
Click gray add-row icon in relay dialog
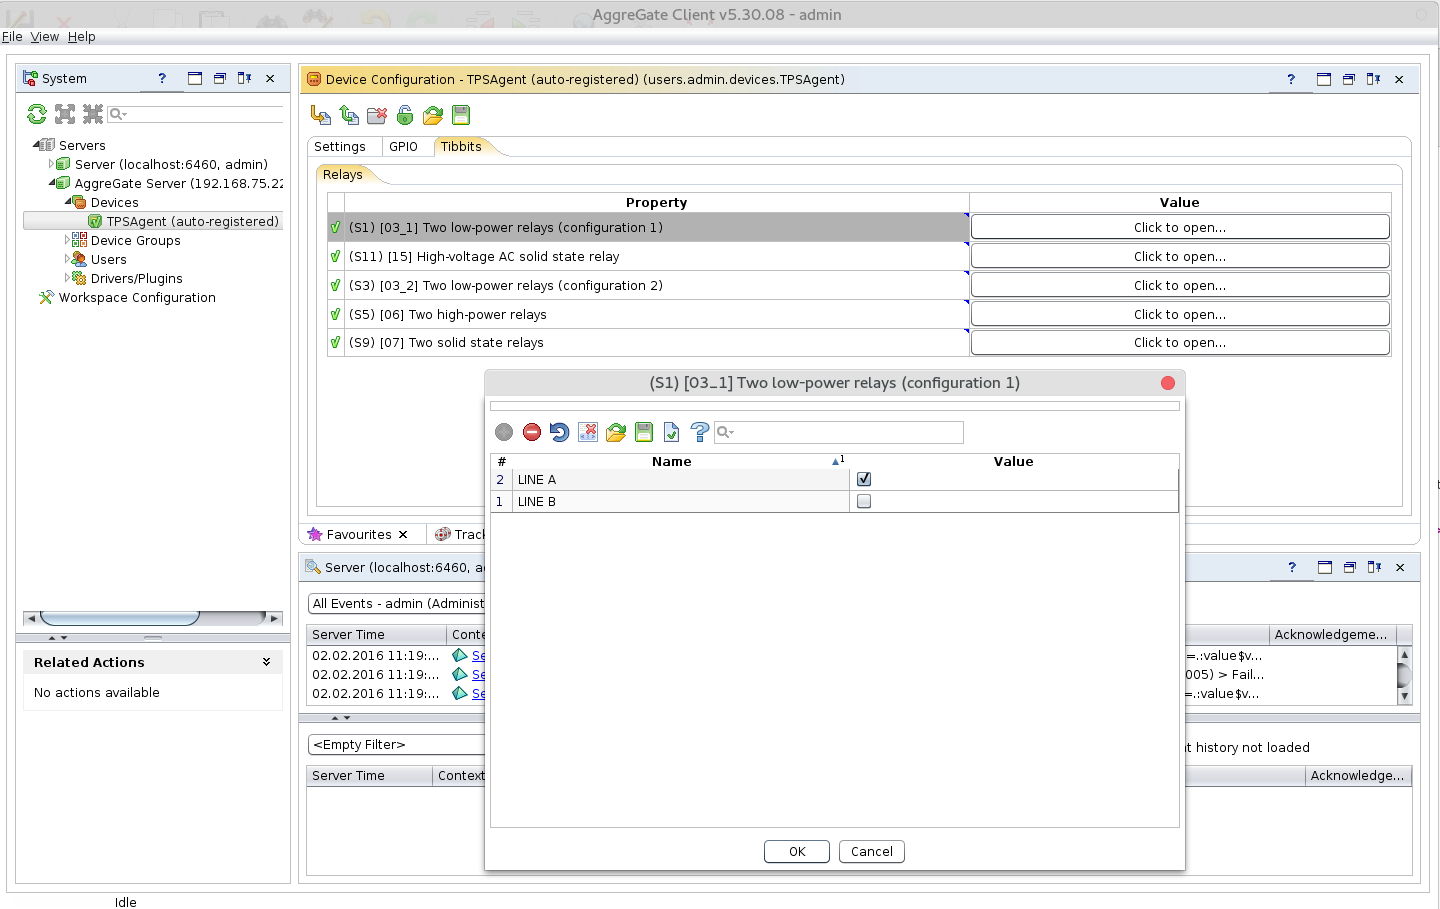(x=504, y=432)
